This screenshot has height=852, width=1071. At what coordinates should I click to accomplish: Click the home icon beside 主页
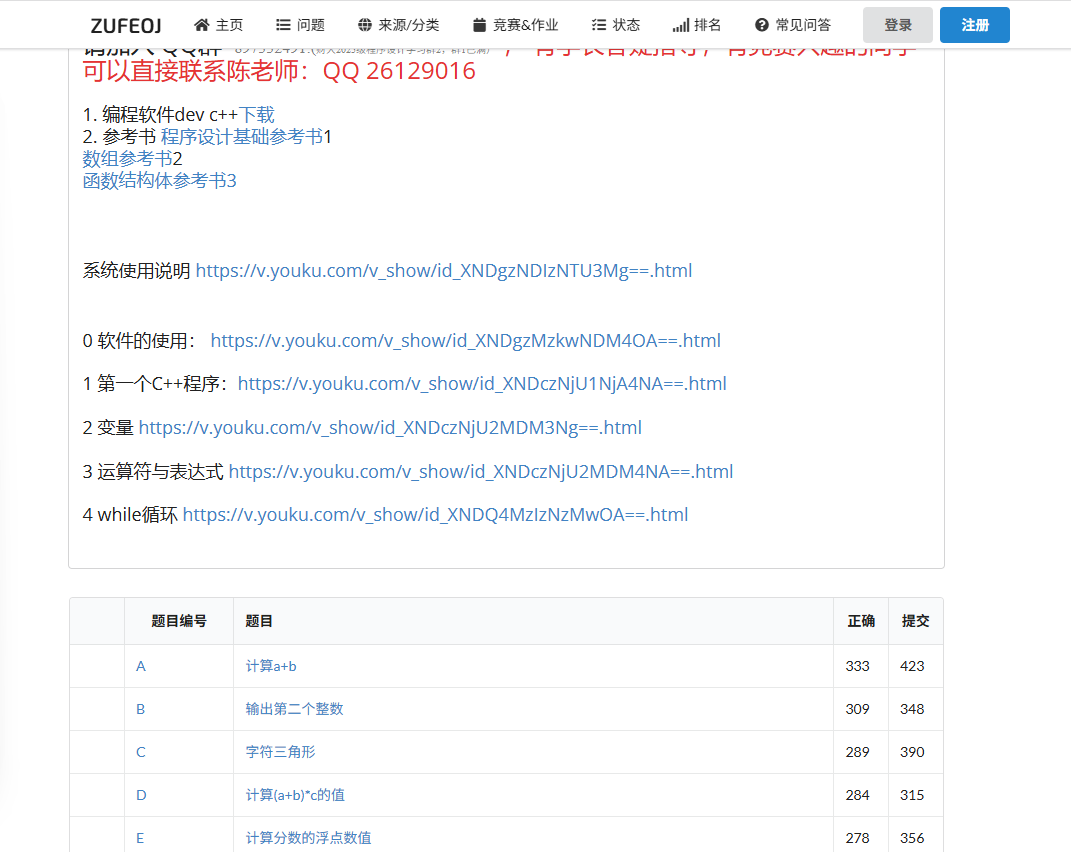[202, 25]
